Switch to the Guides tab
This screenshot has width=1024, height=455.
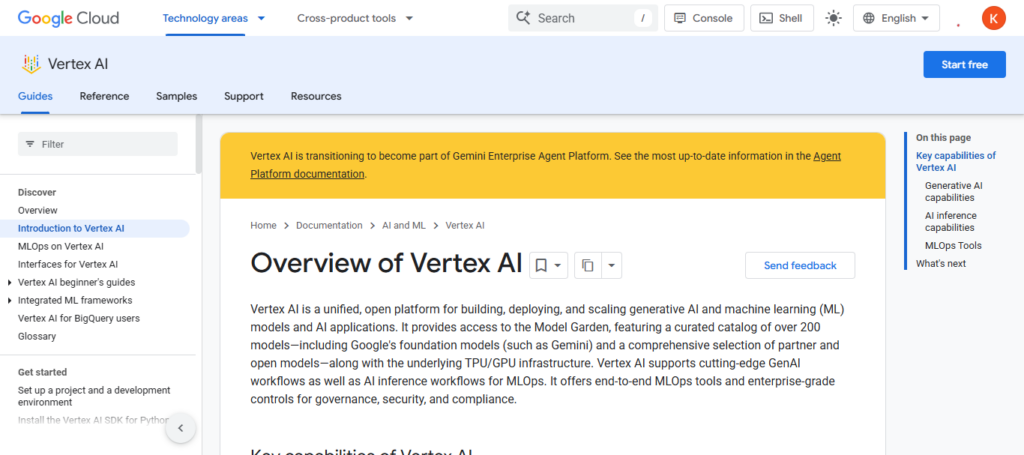tap(35, 96)
